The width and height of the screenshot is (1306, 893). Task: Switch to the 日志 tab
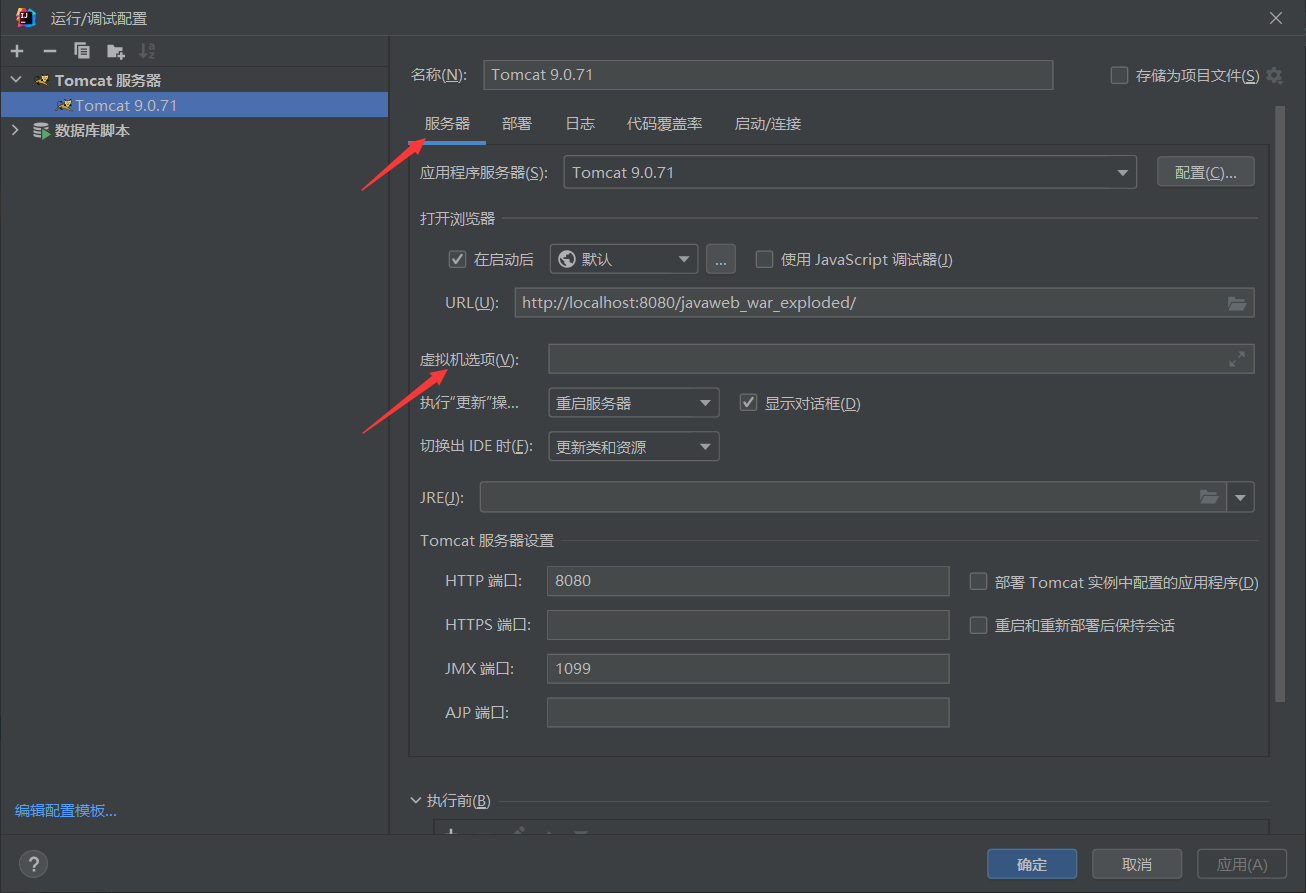[580, 124]
